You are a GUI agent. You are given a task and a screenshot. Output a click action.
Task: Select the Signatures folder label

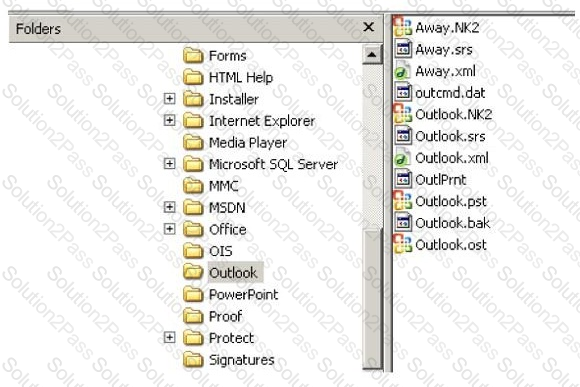point(242,360)
